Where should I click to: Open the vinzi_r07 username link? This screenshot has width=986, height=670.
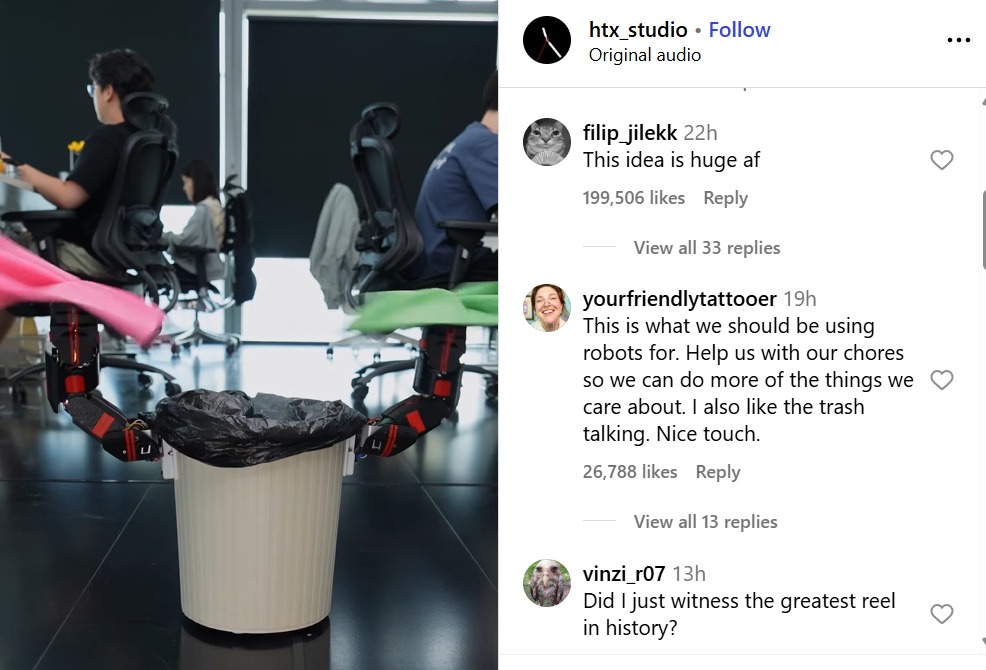(624, 574)
